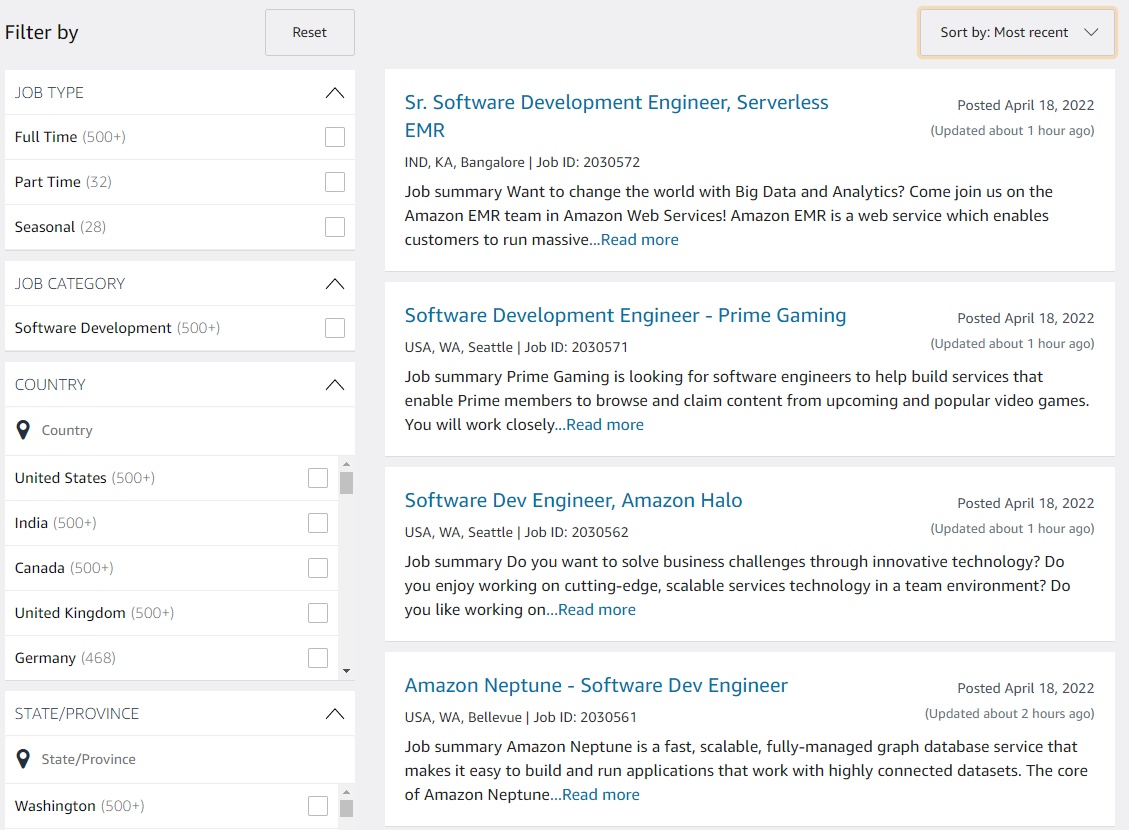Image resolution: width=1129 pixels, height=830 pixels.
Task: Collapse the State/Province filter section
Action: (335, 714)
